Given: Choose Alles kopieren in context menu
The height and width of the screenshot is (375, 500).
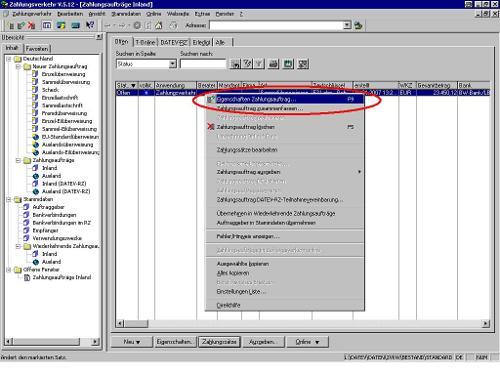Looking at the screenshot, I should (285, 273).
